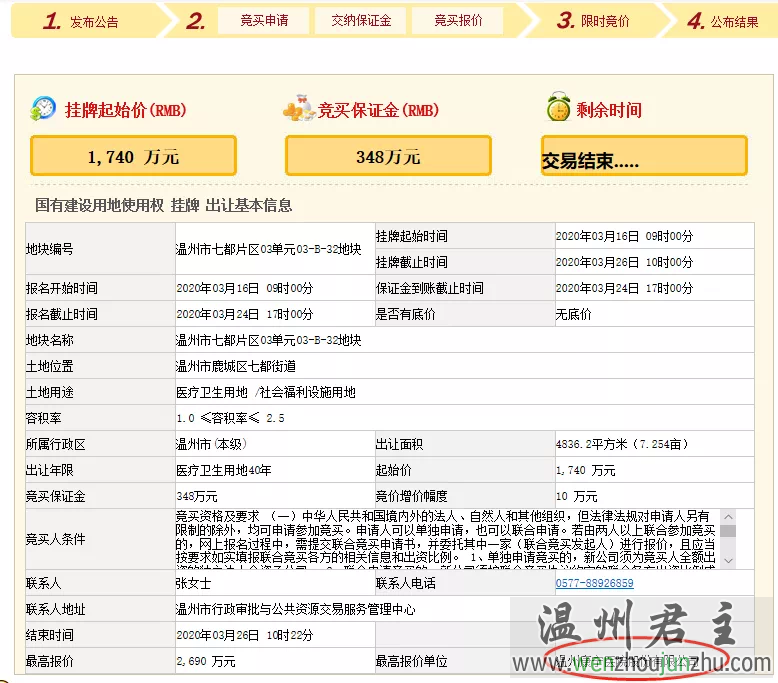The height and width of the screenshot is (683, 778).
Task: Click the up arrow in 竞买人条件 scrollbar
Action: pyautogui.click(x=728, y=516)
